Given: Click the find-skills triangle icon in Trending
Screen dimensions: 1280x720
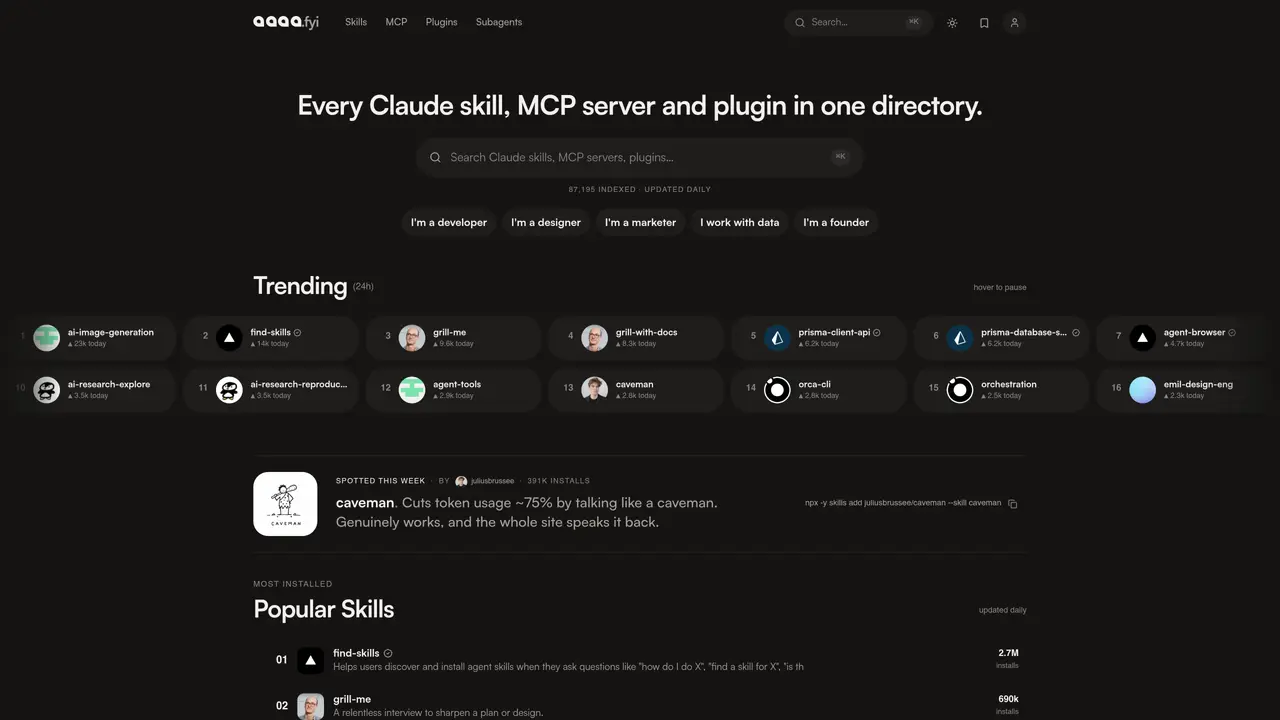Looking at the screenshot, I should [229, 337].
